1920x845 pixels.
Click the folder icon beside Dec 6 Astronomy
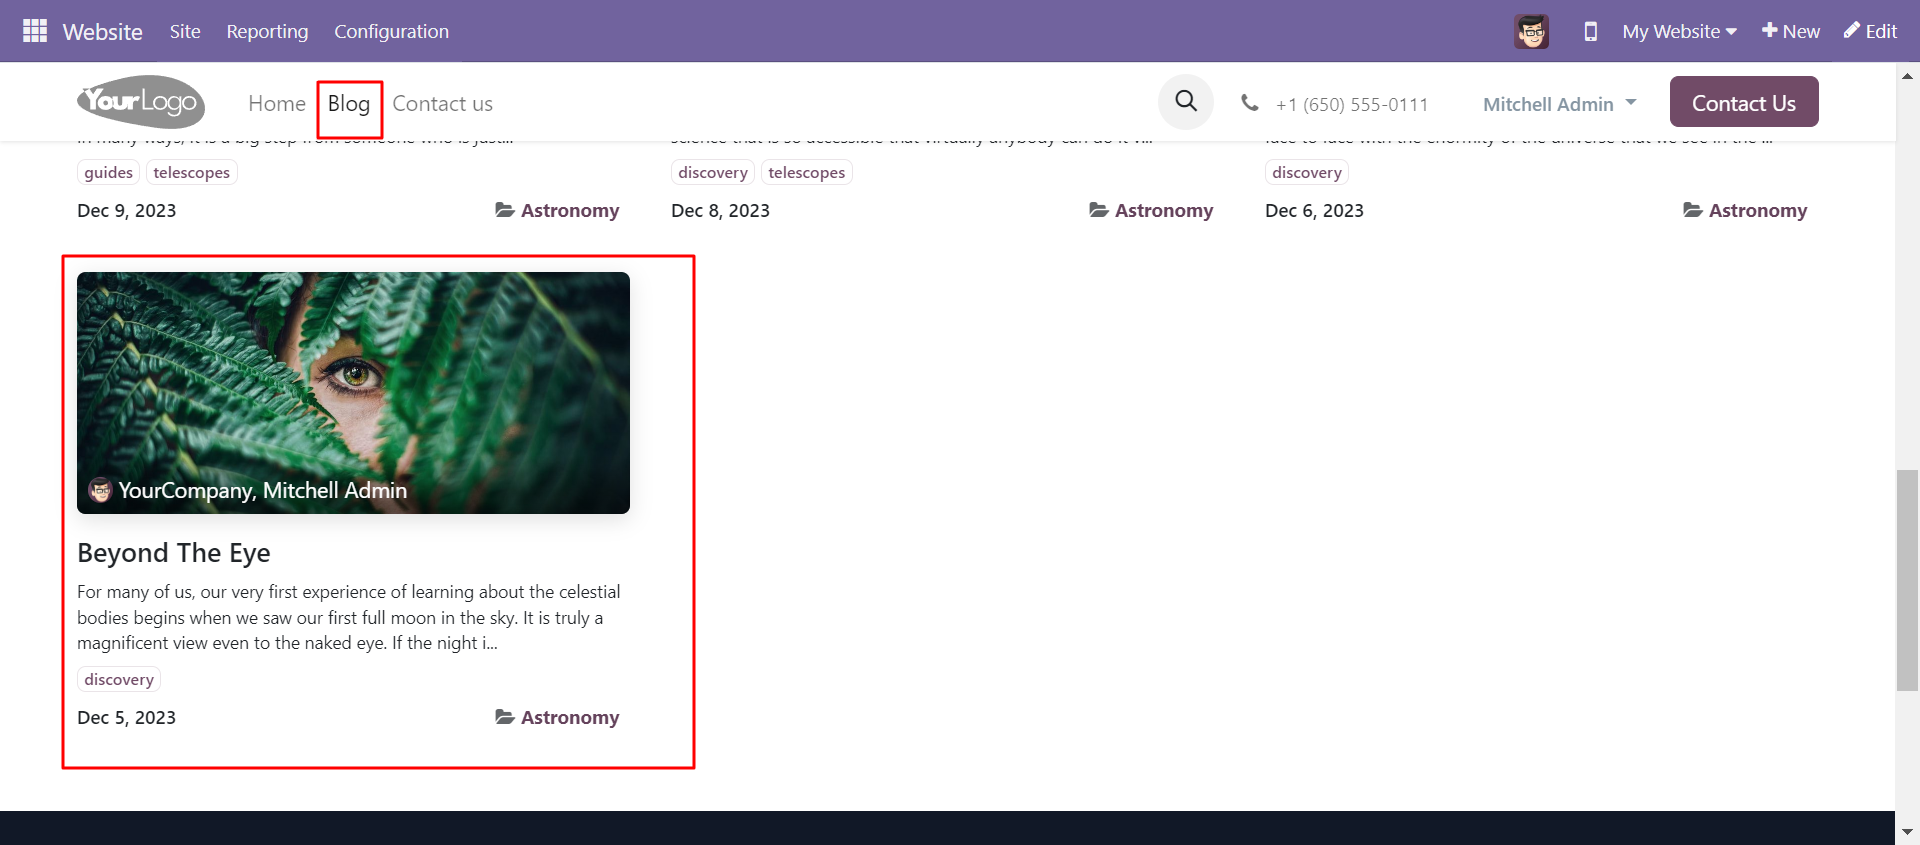1693,210
